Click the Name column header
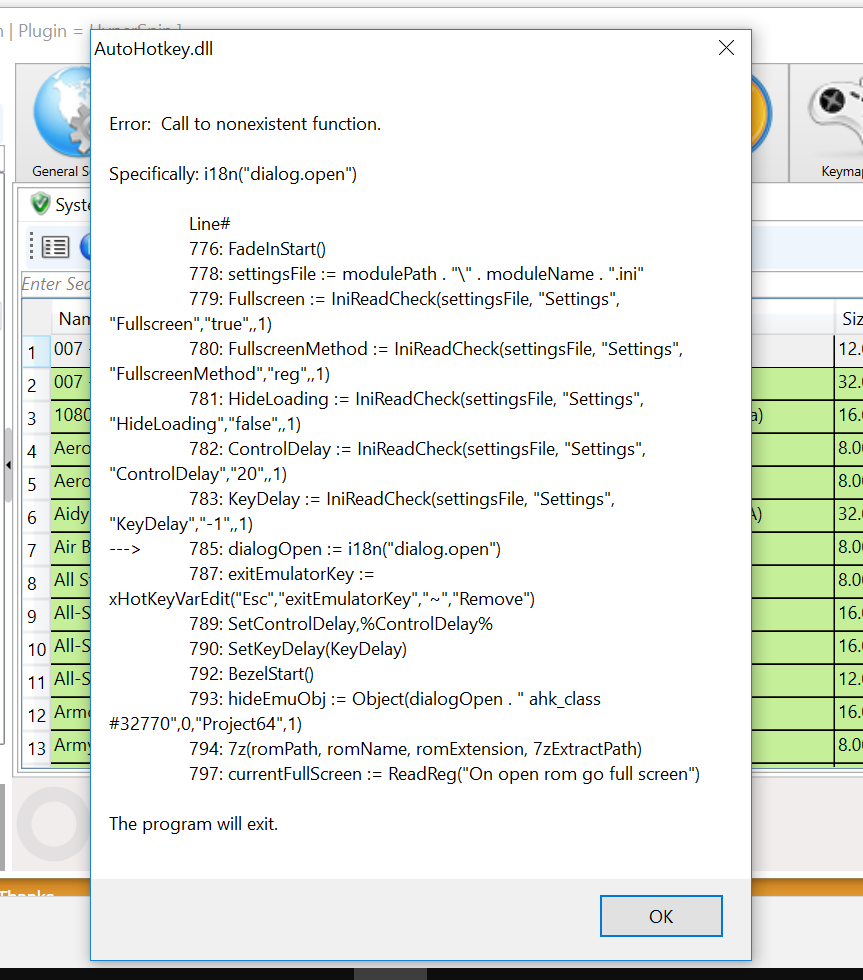863x980 pixels. coord(71,318)
